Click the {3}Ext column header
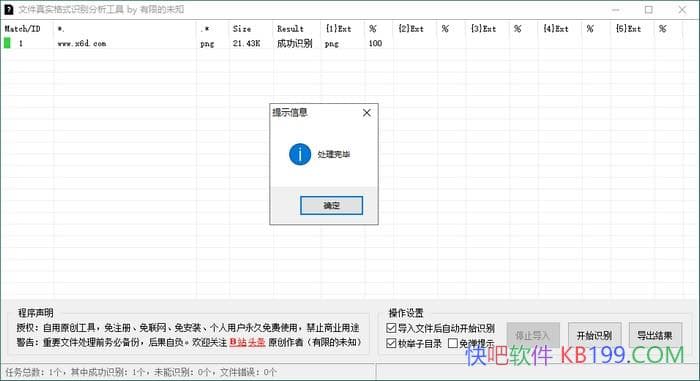The image size is (700, 381). (483, 29)
